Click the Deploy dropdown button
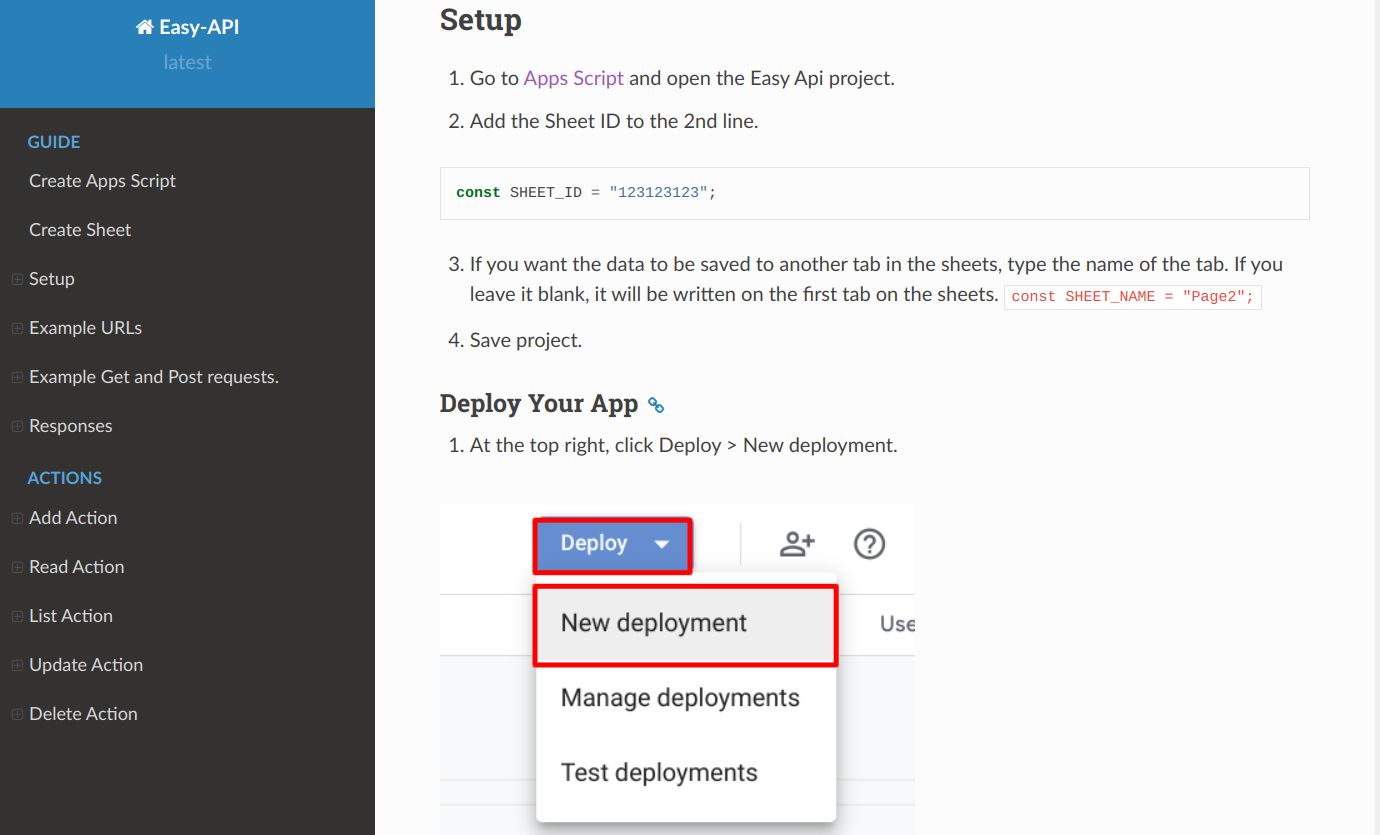The image size is (1380, 835). point(613,545)
